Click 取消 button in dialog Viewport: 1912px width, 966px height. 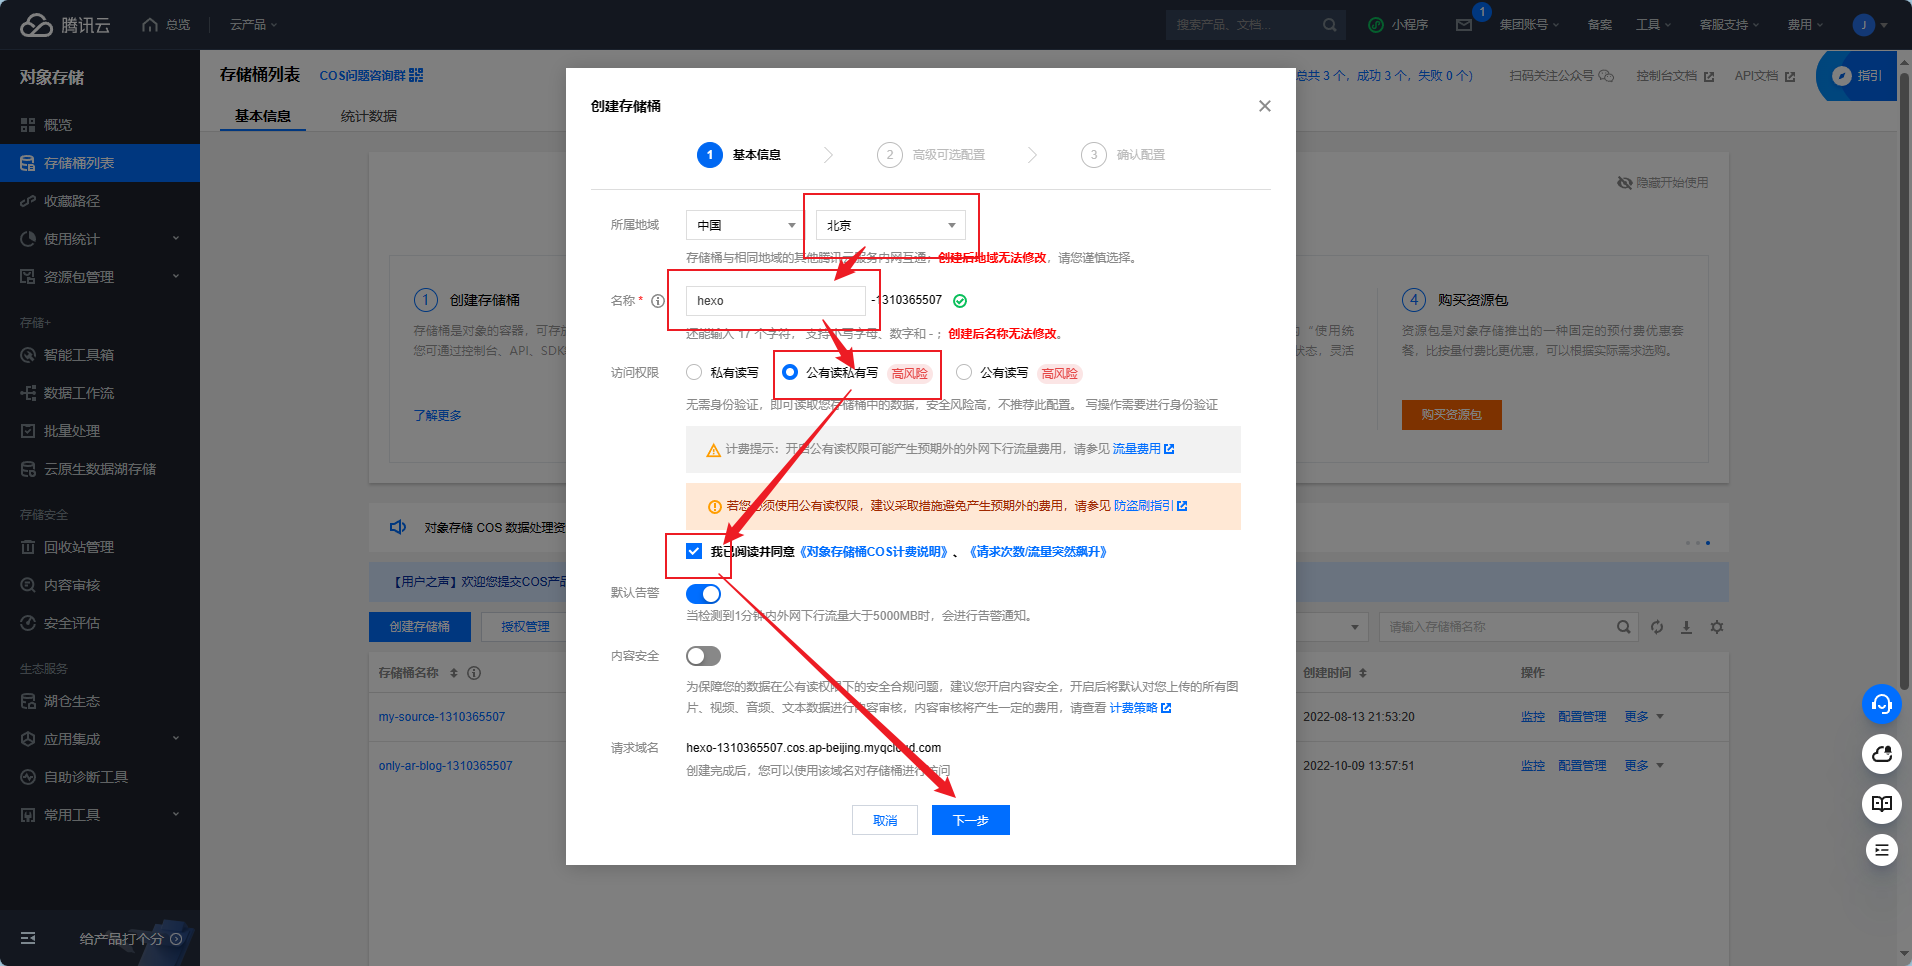pos(885,820)
